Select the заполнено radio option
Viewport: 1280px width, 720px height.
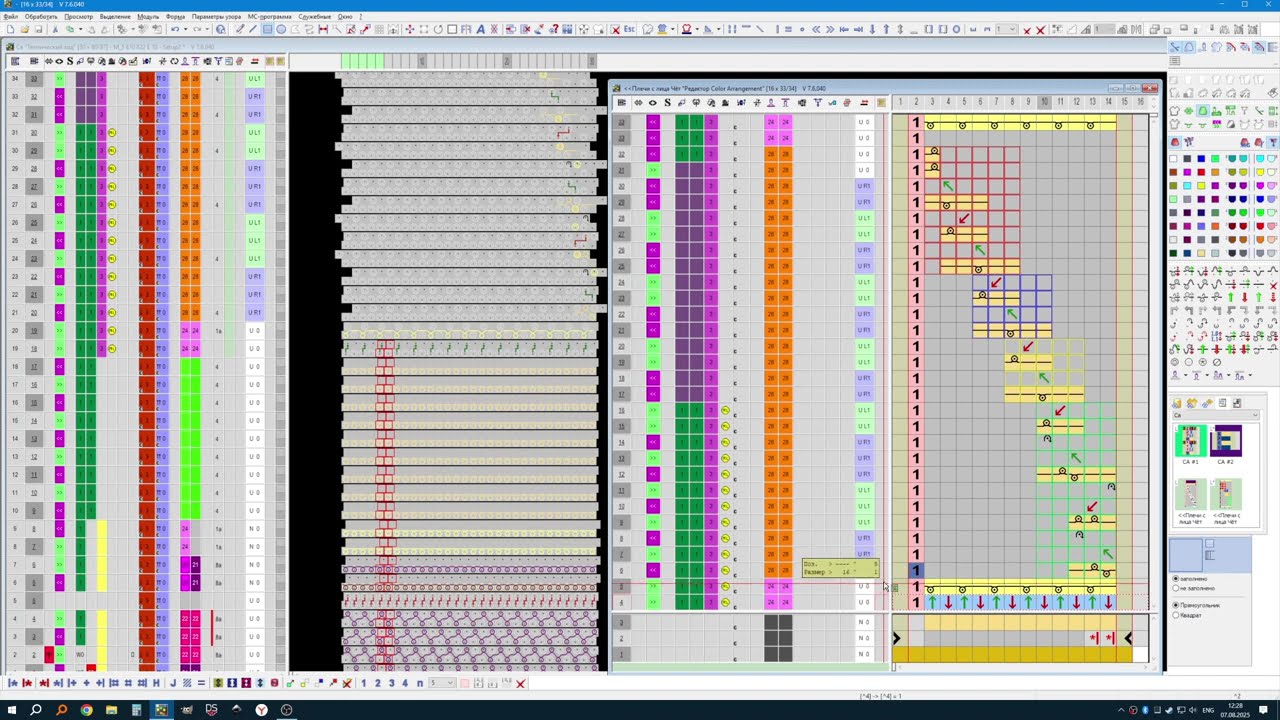(1176, 578)
